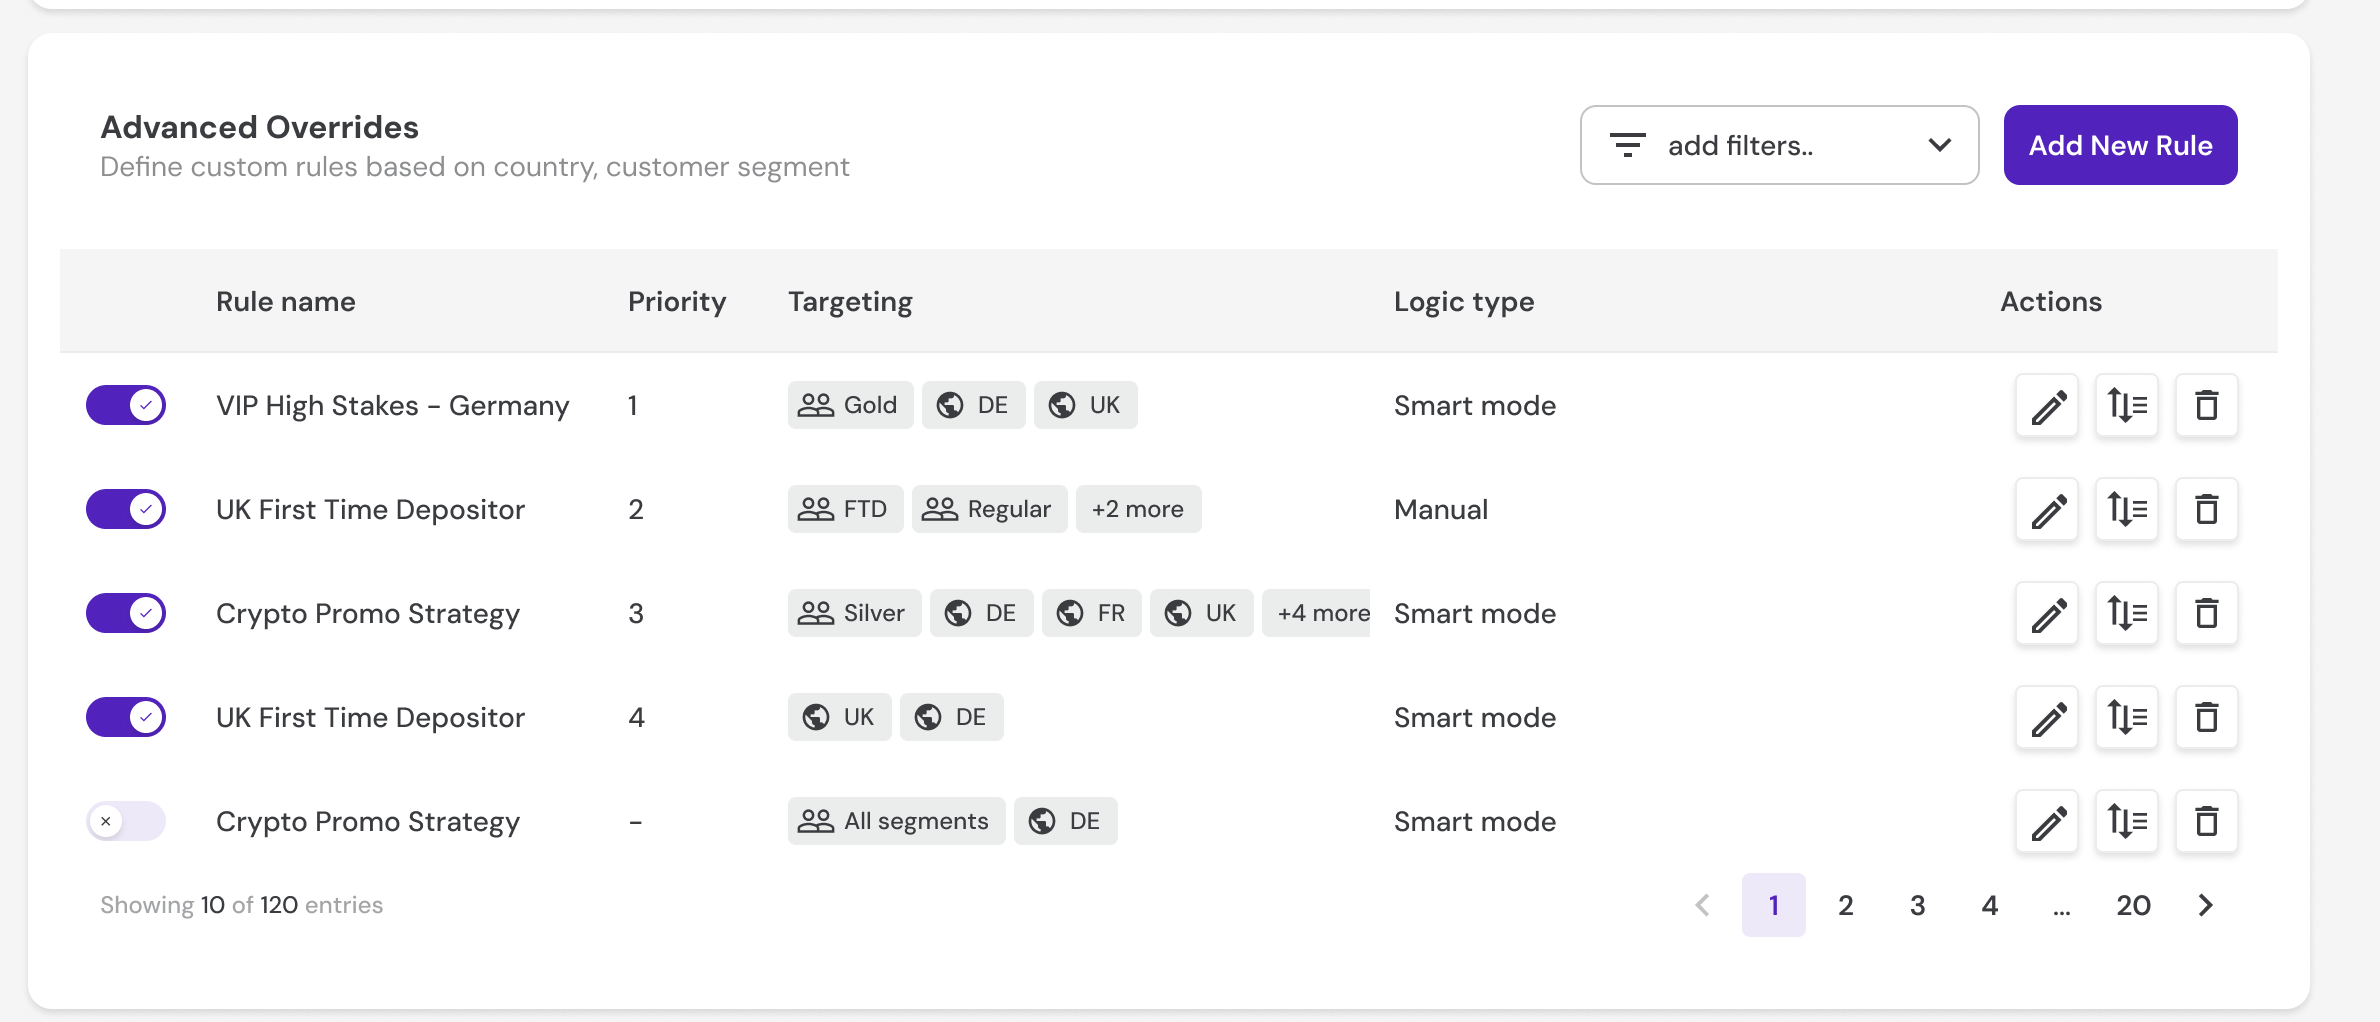This screenshot has width=2380, height=1022.
Task: Click the FR country tag
Action: (x=1091, y=613)
